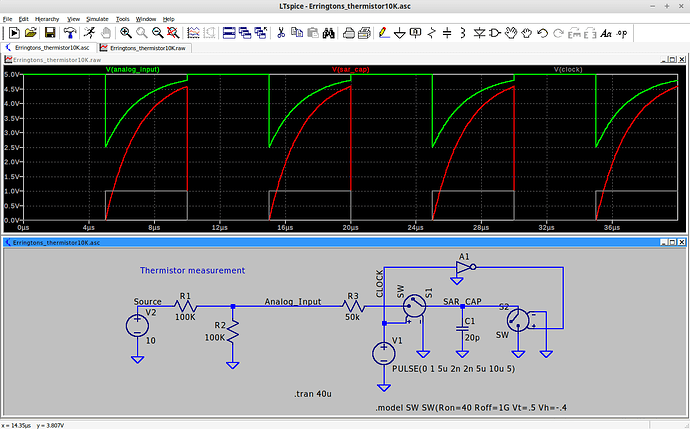
Task: Open the Tools menu
Action: click(x=122, y=19)
